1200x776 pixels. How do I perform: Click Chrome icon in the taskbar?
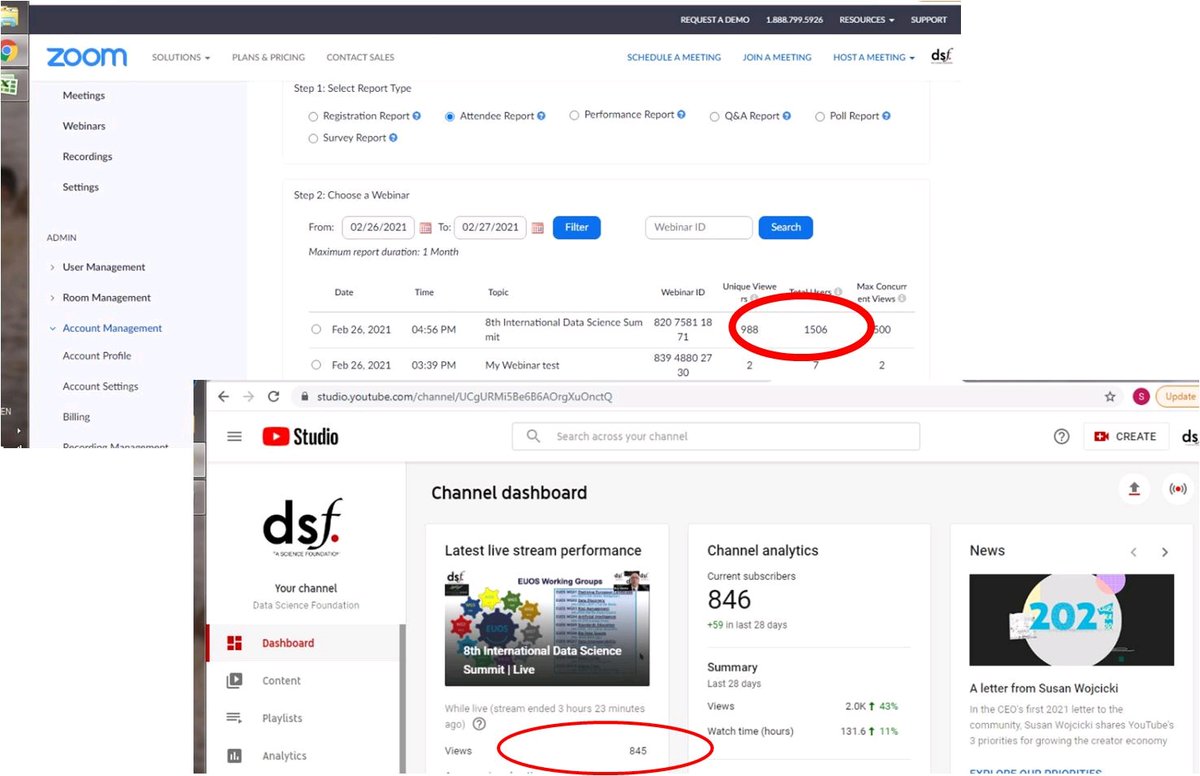tap(8, 52)
